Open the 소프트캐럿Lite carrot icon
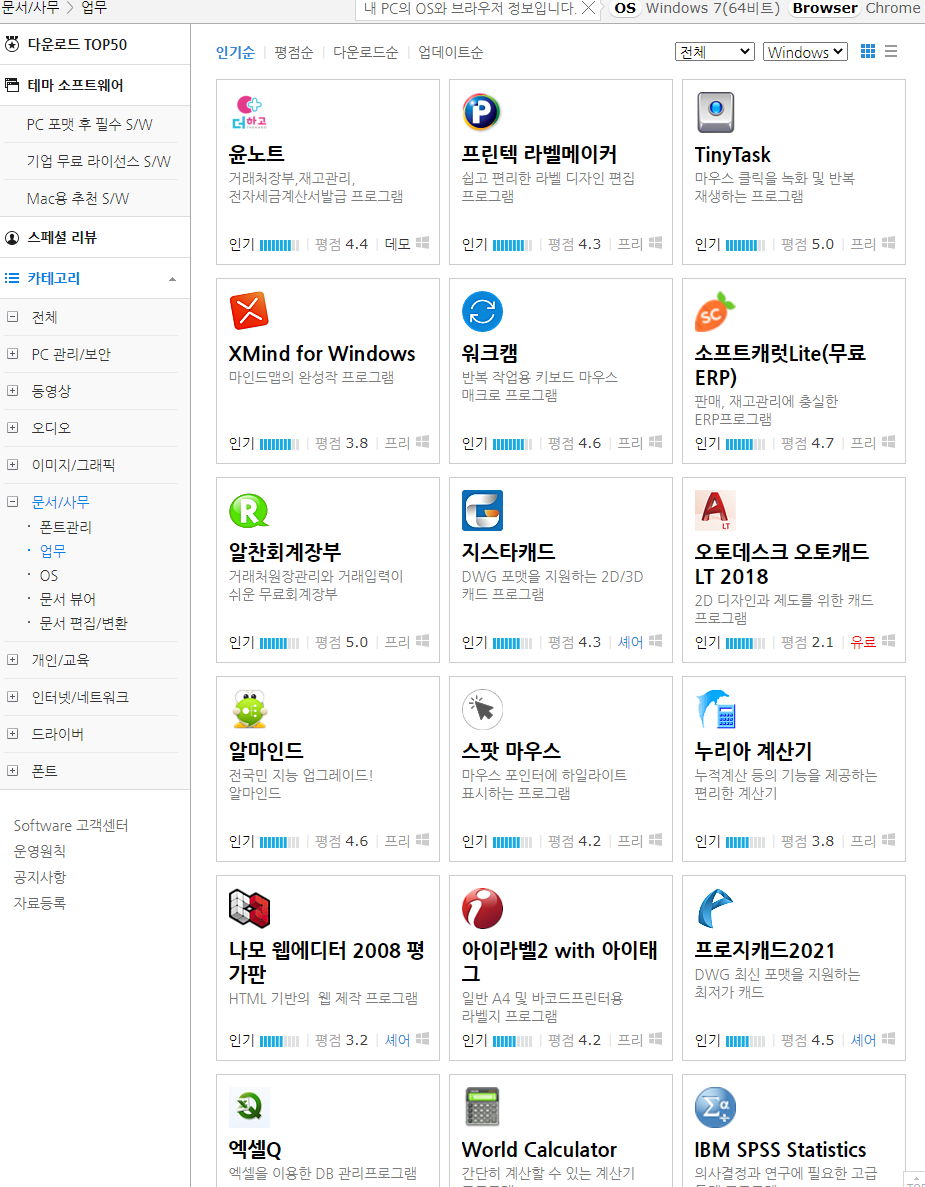 pos(715,311)
